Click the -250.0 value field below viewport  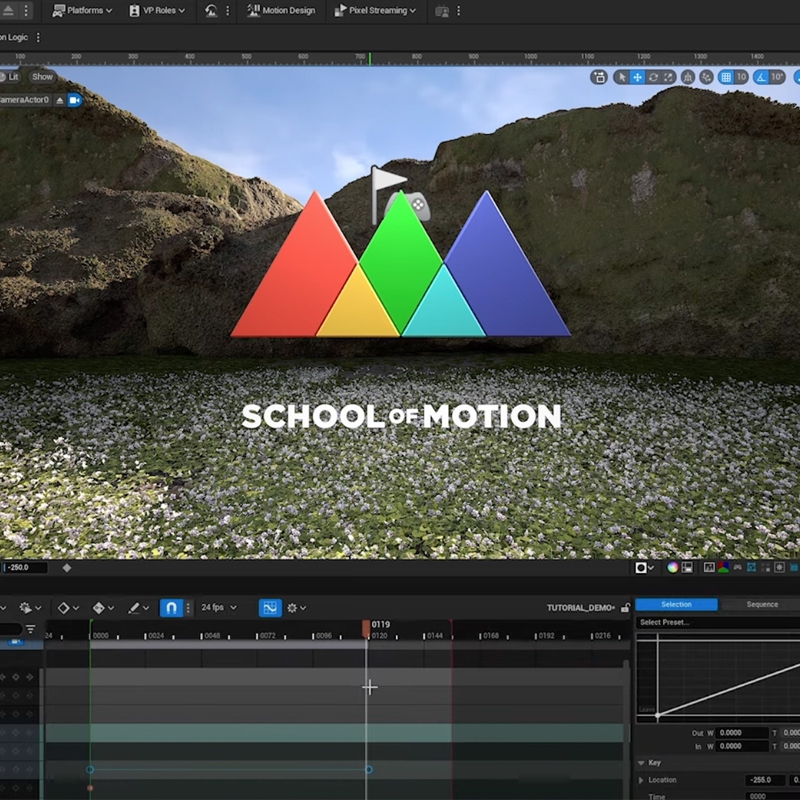pos(25,567)
